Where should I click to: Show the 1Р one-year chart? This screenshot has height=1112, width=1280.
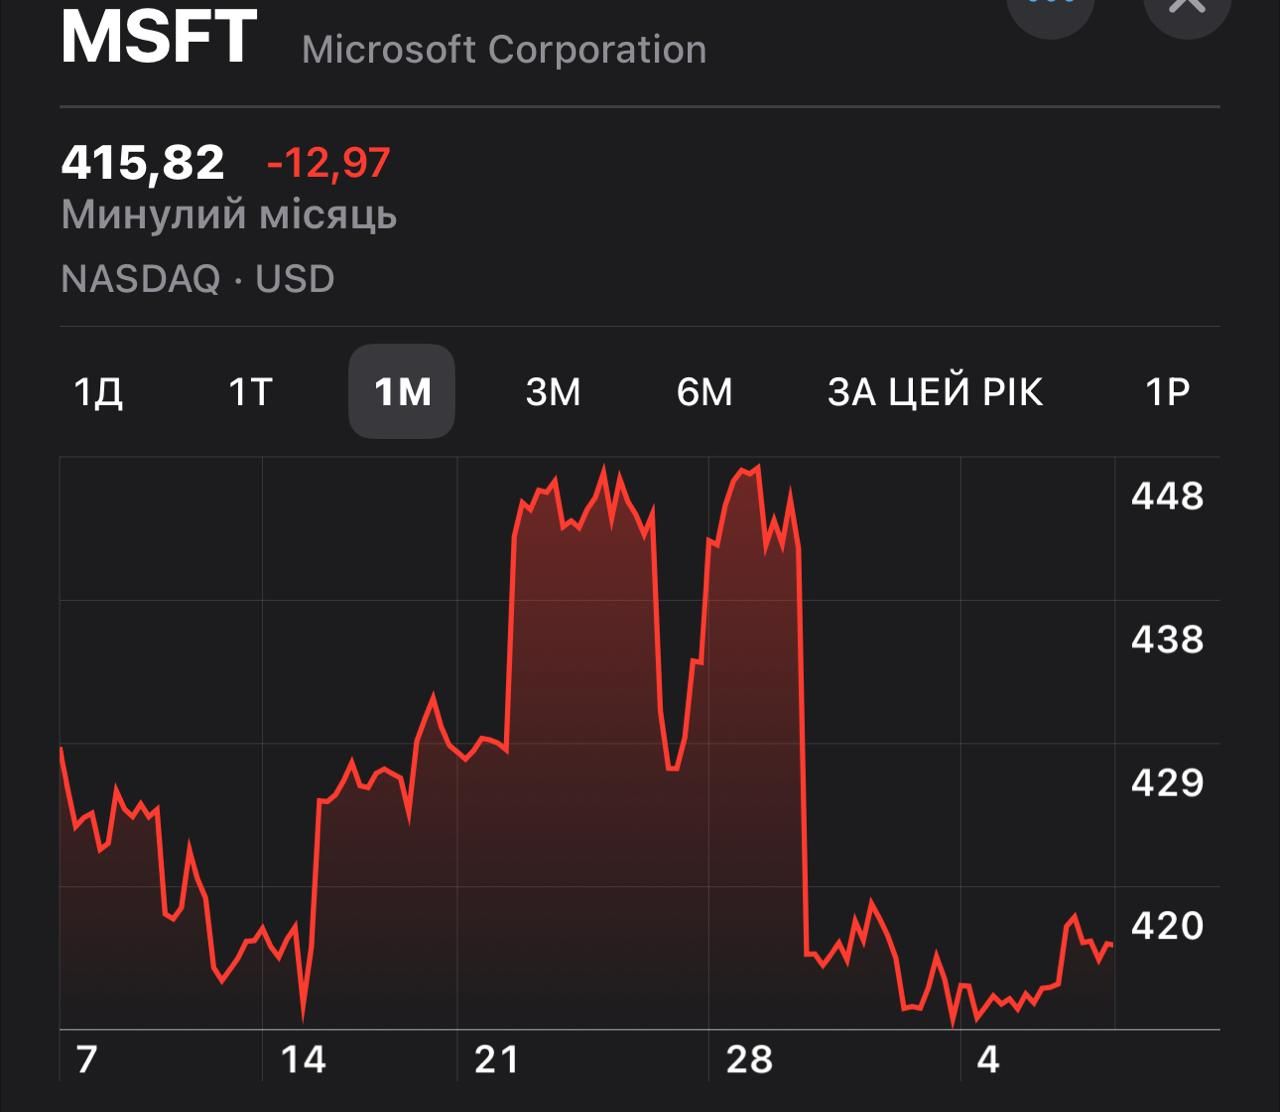tap(1167, 392)
